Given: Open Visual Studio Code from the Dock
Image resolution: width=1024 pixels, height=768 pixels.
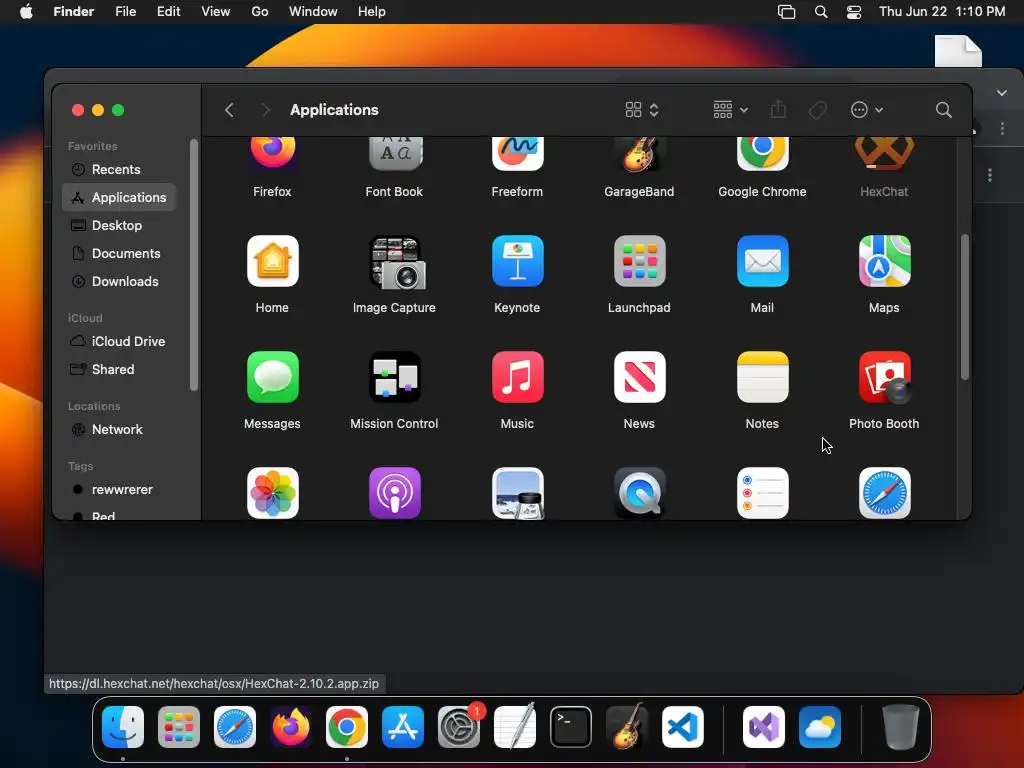Looking at the screenshot, I should [682, 727].
